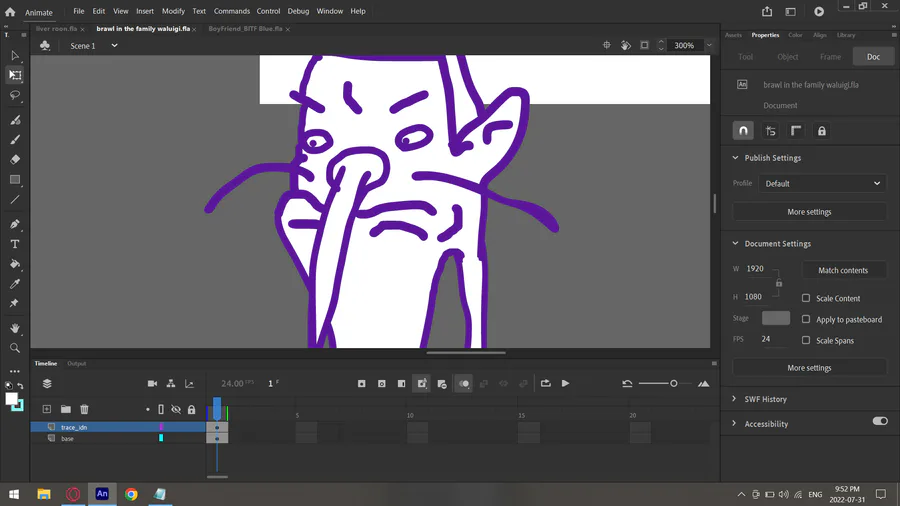Select the Rectangle tool
Viewport: 900px width, 506px height.
click(15, 180)
